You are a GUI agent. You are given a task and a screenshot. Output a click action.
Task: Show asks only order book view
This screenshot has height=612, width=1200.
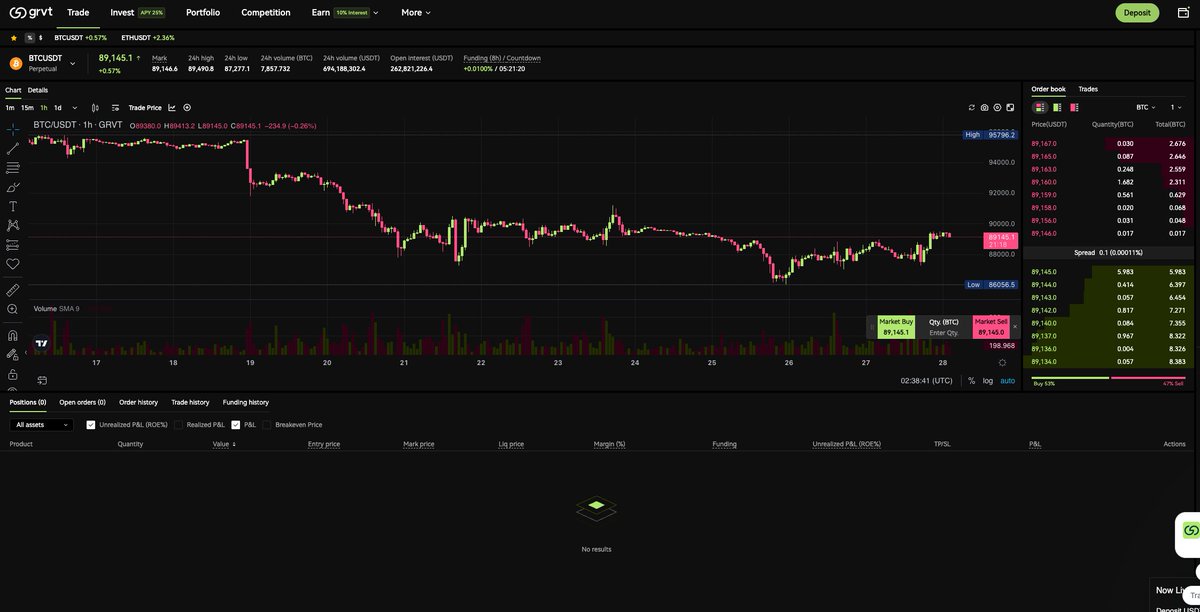pos(1074,107)
